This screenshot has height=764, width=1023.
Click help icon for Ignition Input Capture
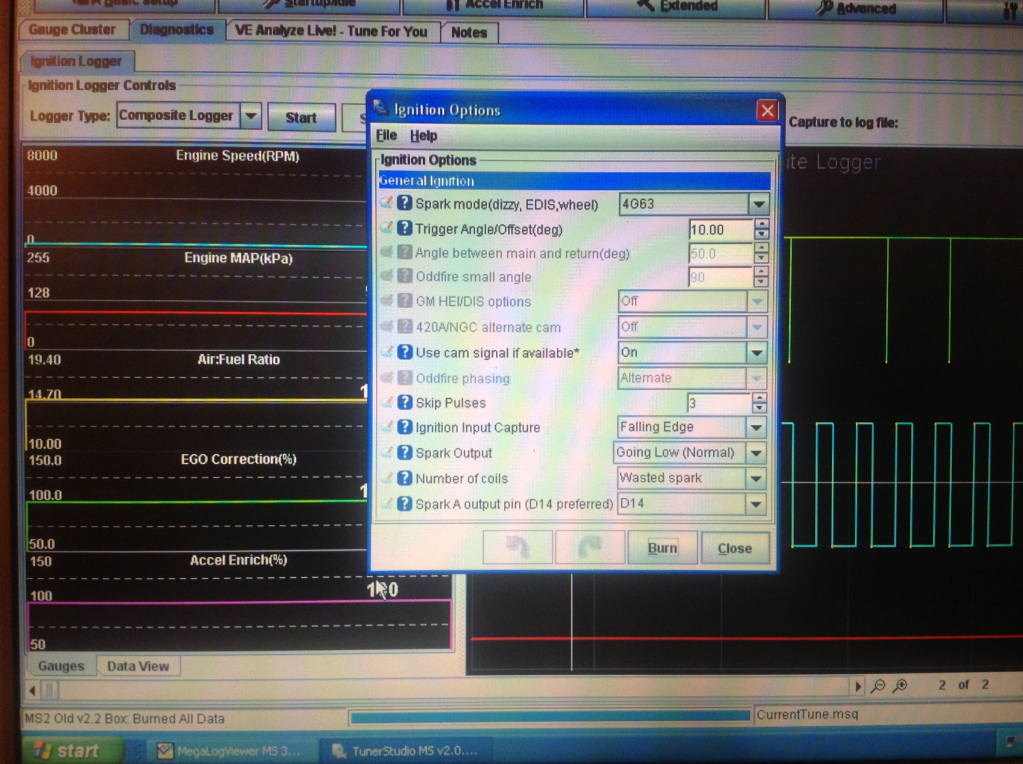(405, 428)
